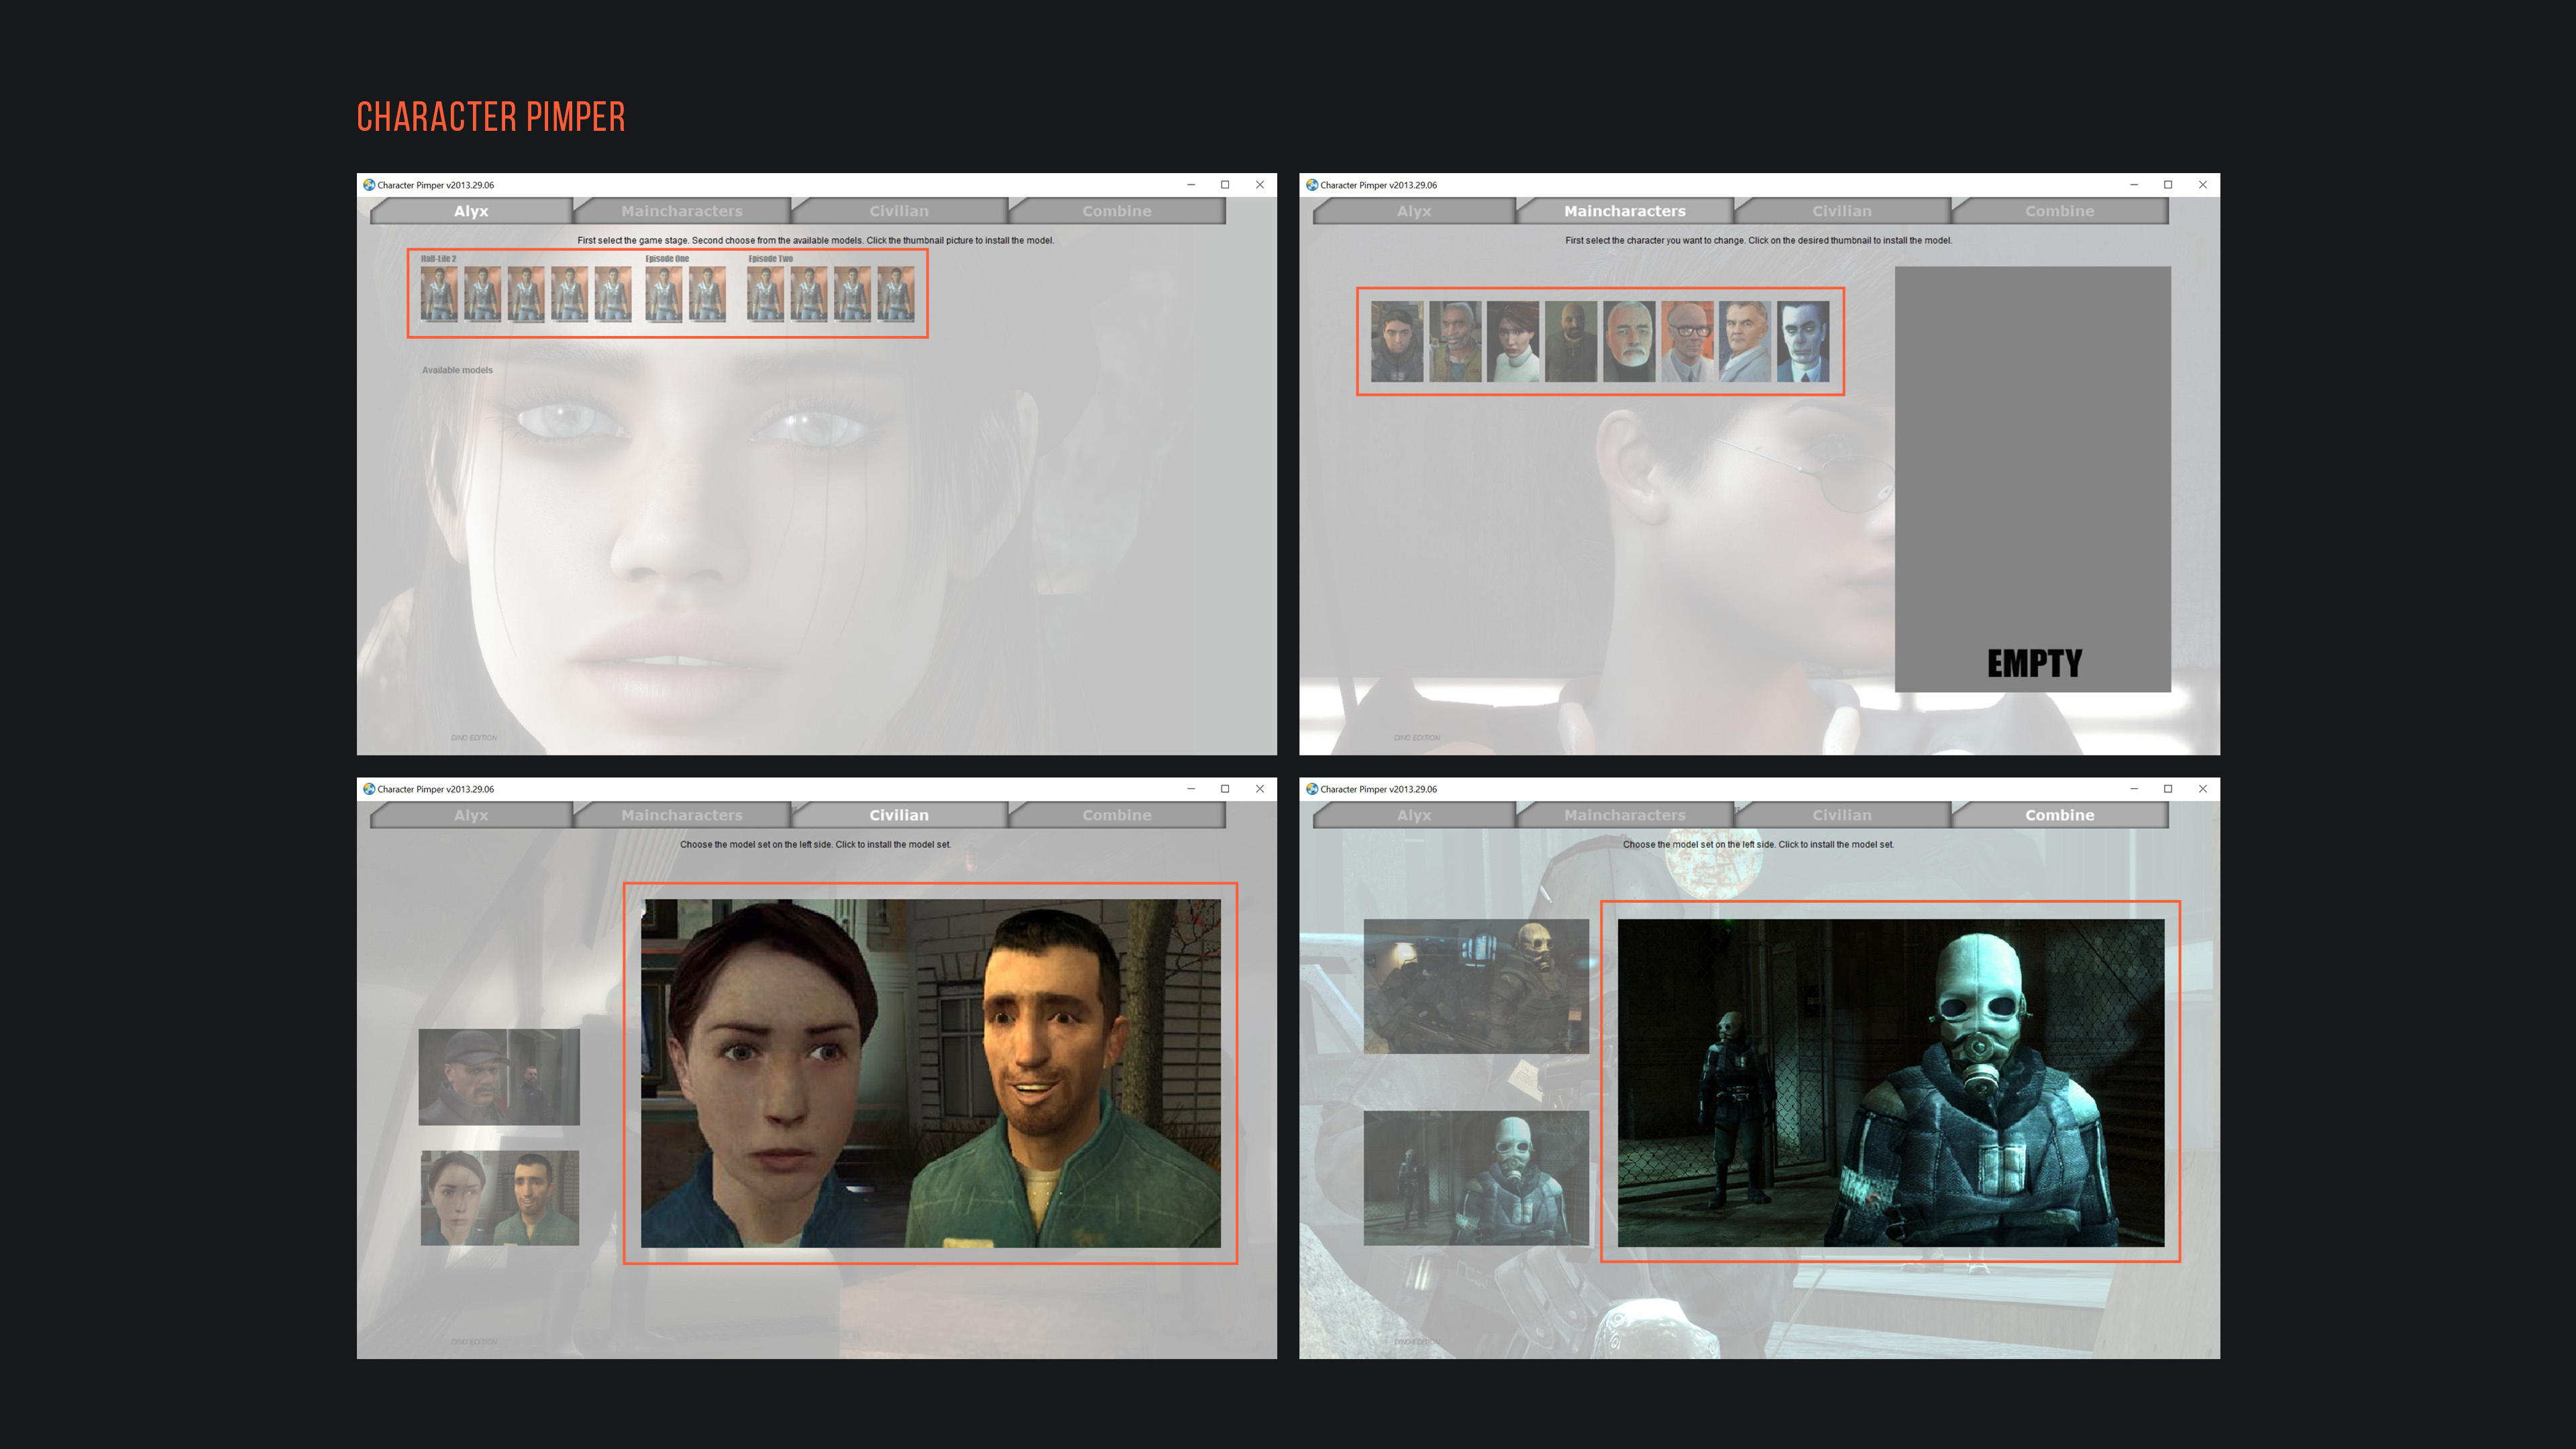The height and width of the screenshot is (1449, 2576).
Task: Close the civilian preview window
Action: coord(1259,789)
